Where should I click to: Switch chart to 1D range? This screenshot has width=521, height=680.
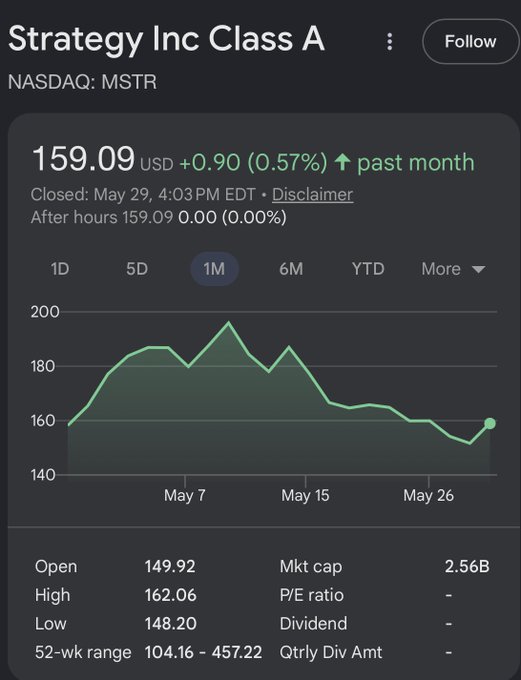(60, 269)
